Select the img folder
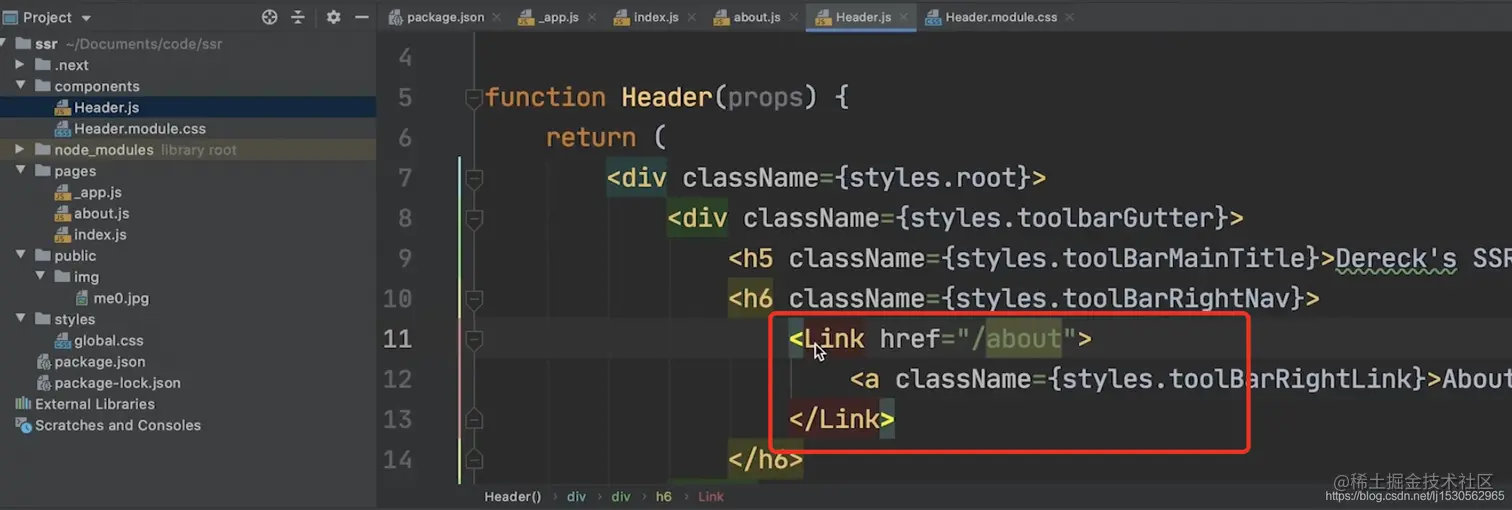 [x=86, y=277]
